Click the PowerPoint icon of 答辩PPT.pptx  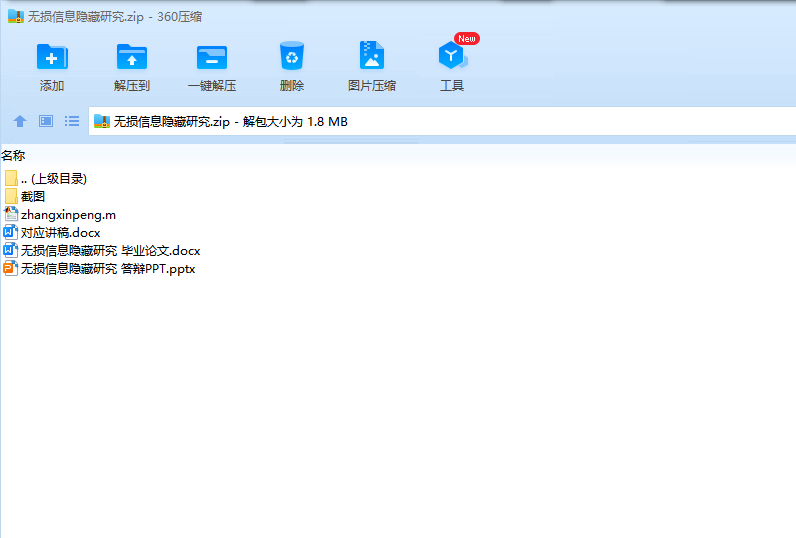(x=11, y=268)
